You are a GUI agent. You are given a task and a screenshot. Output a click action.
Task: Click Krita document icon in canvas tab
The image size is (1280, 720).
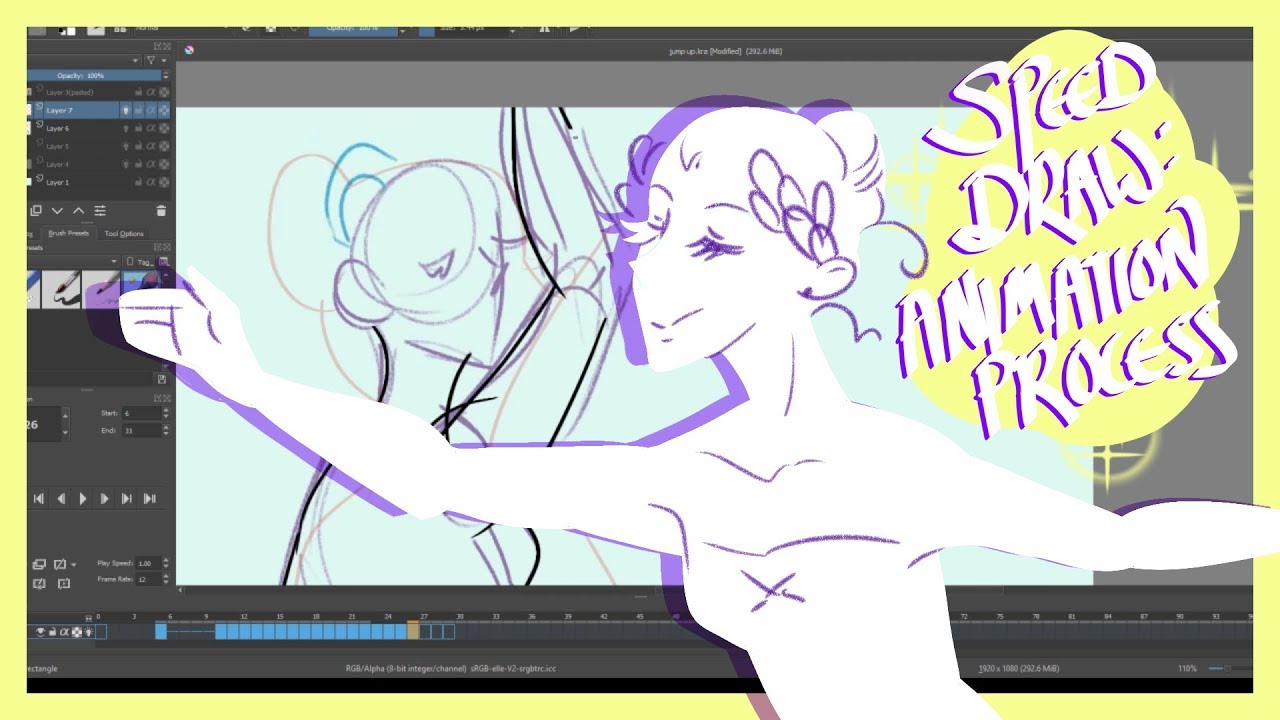(x=189, y=50)
